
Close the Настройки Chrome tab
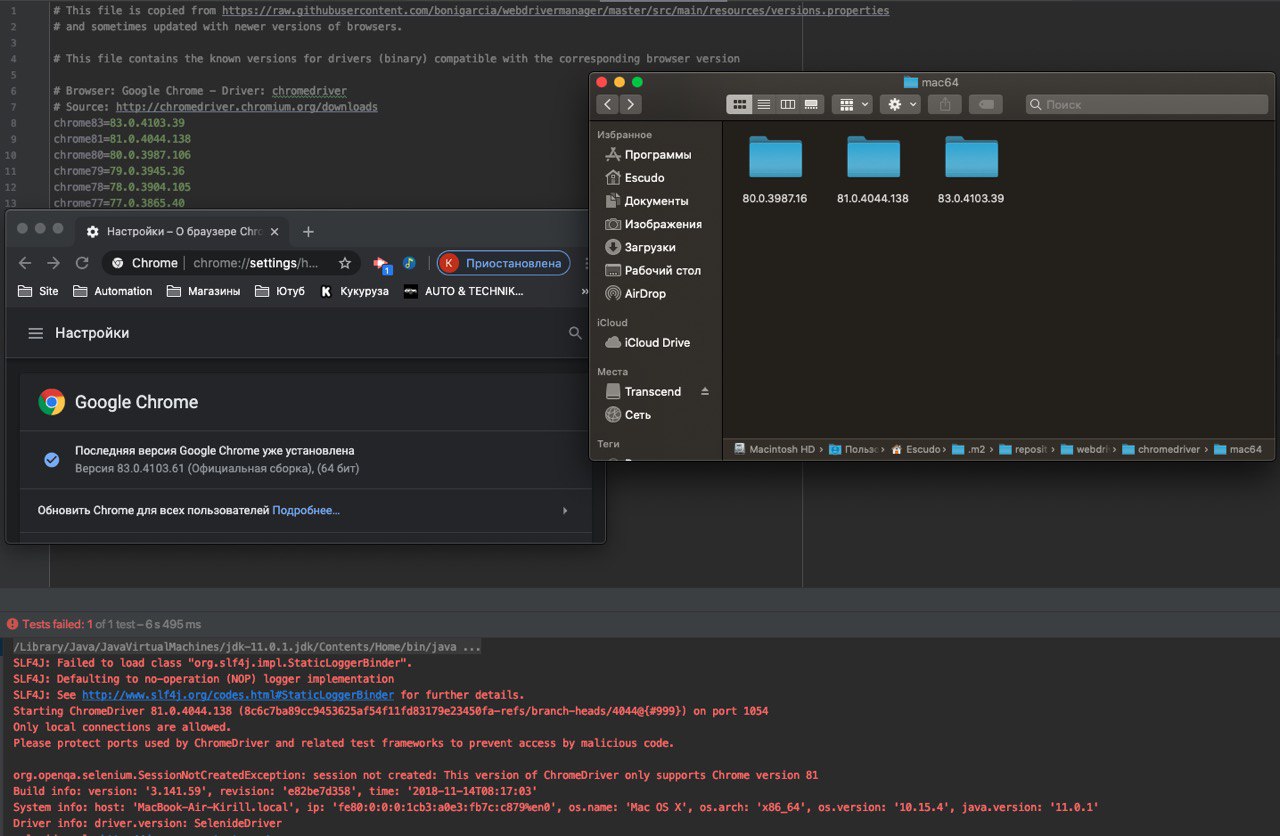tap(275, 231)
